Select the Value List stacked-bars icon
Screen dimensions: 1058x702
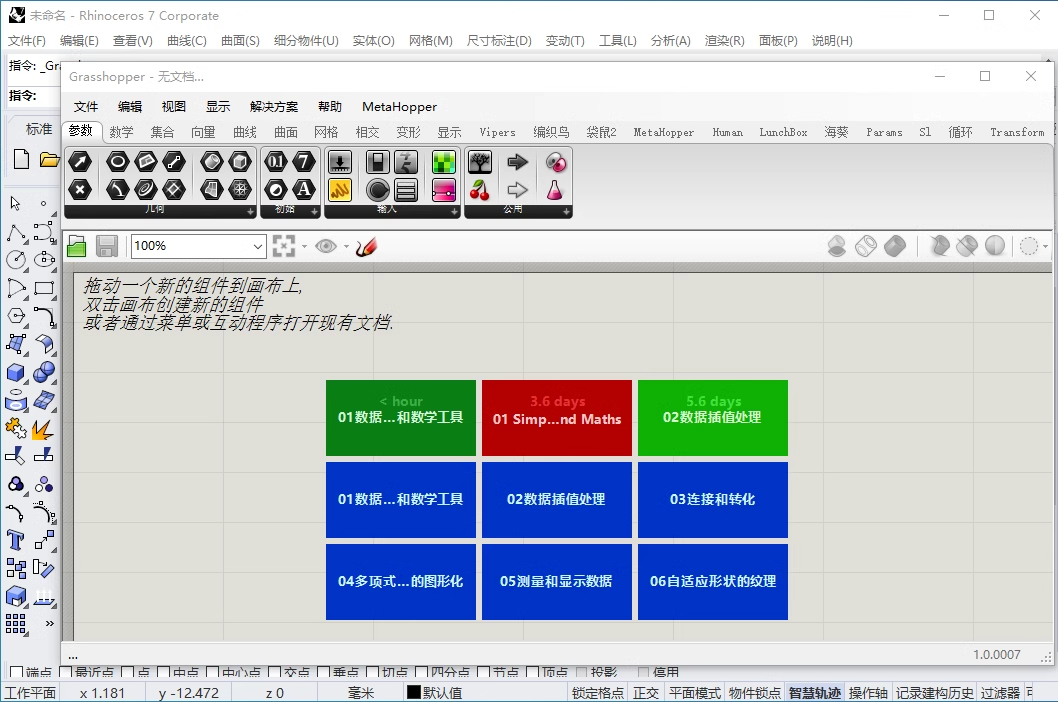(406, 190)
